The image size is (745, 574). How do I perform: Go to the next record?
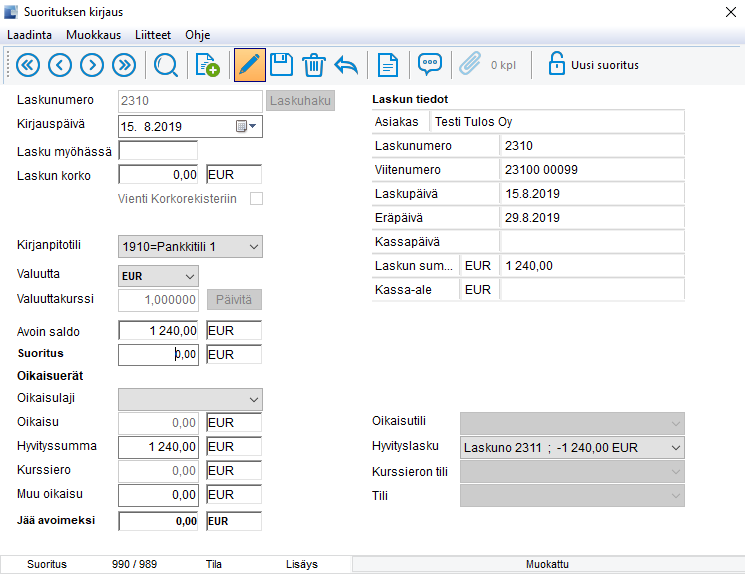pos(92,65)
